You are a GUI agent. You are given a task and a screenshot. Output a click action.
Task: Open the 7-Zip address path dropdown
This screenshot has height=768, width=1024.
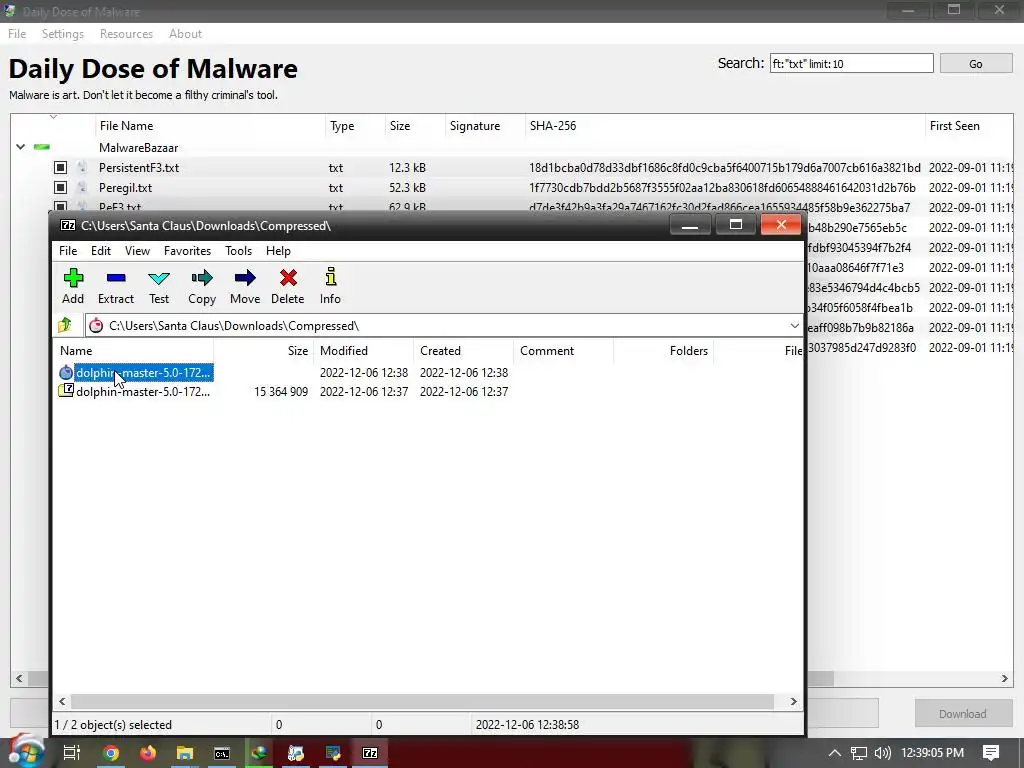794,325
